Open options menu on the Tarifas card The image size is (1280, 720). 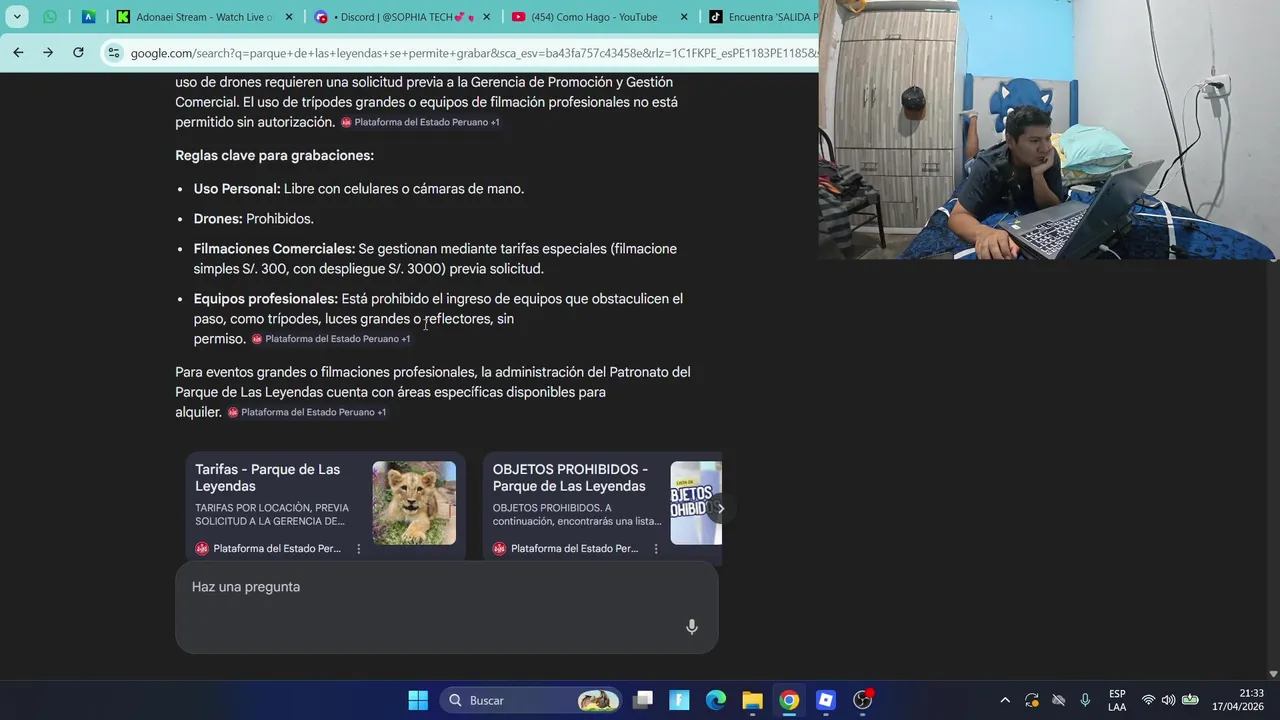pyautogui.click(x=359, y=549)
